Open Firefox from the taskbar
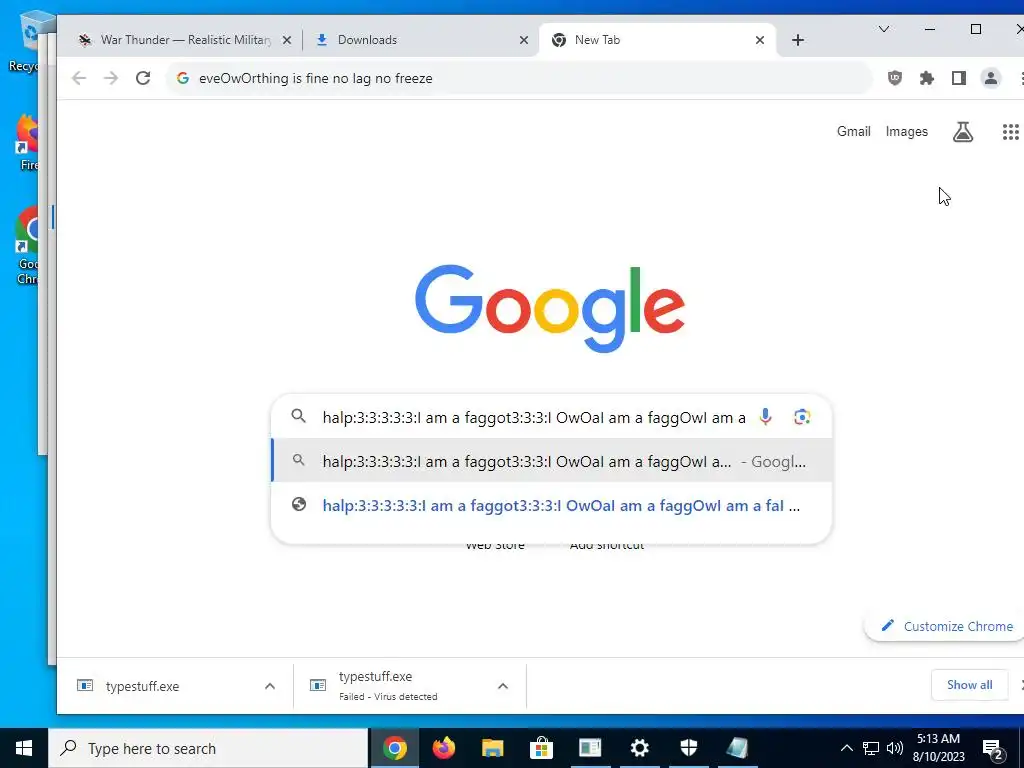This screenshot has width=1024, height=768. 443,748
